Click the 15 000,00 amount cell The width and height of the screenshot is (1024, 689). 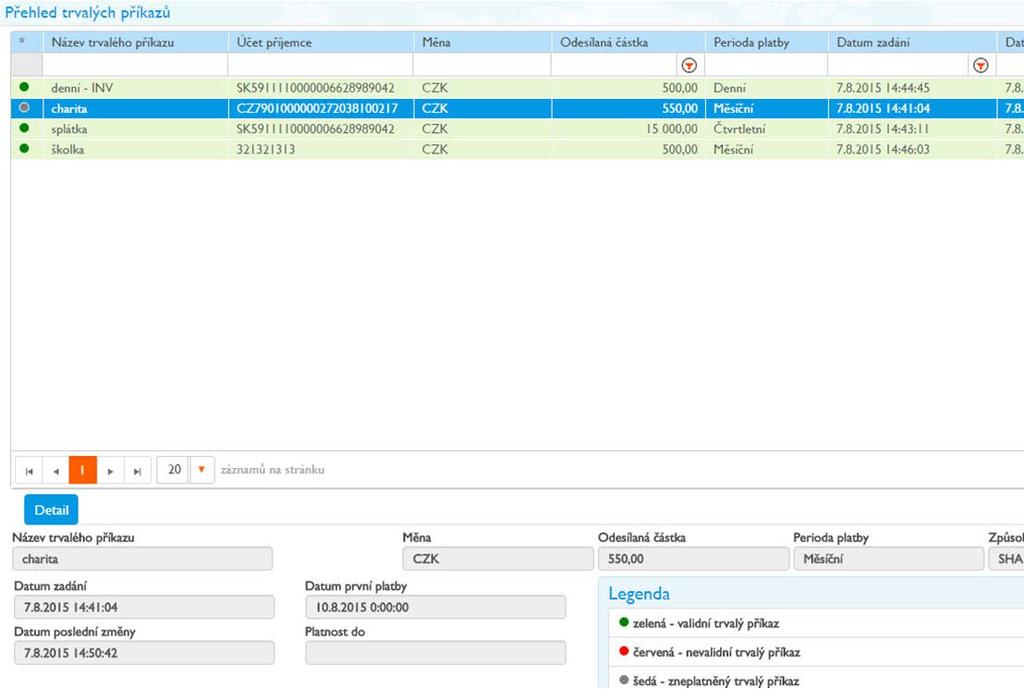point(671,129)
